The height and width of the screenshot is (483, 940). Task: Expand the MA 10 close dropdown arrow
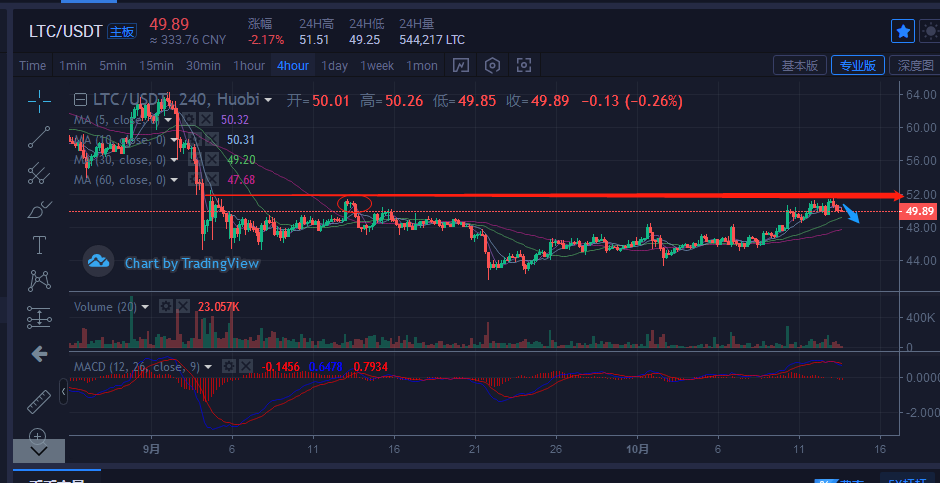(174, 140)
